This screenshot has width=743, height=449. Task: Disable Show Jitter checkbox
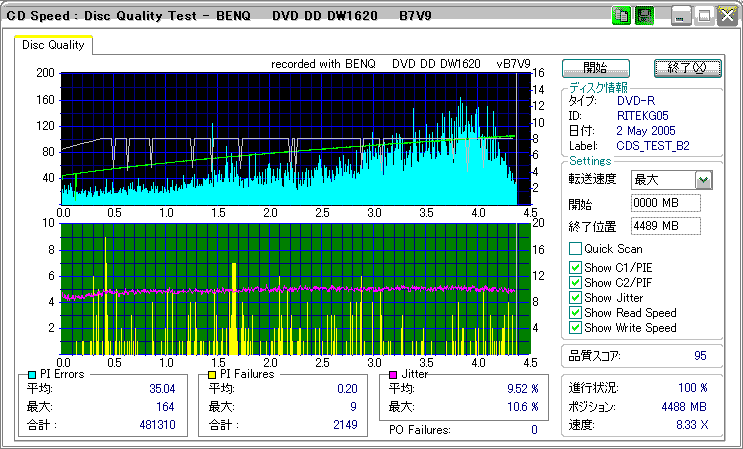pos(575,298)
